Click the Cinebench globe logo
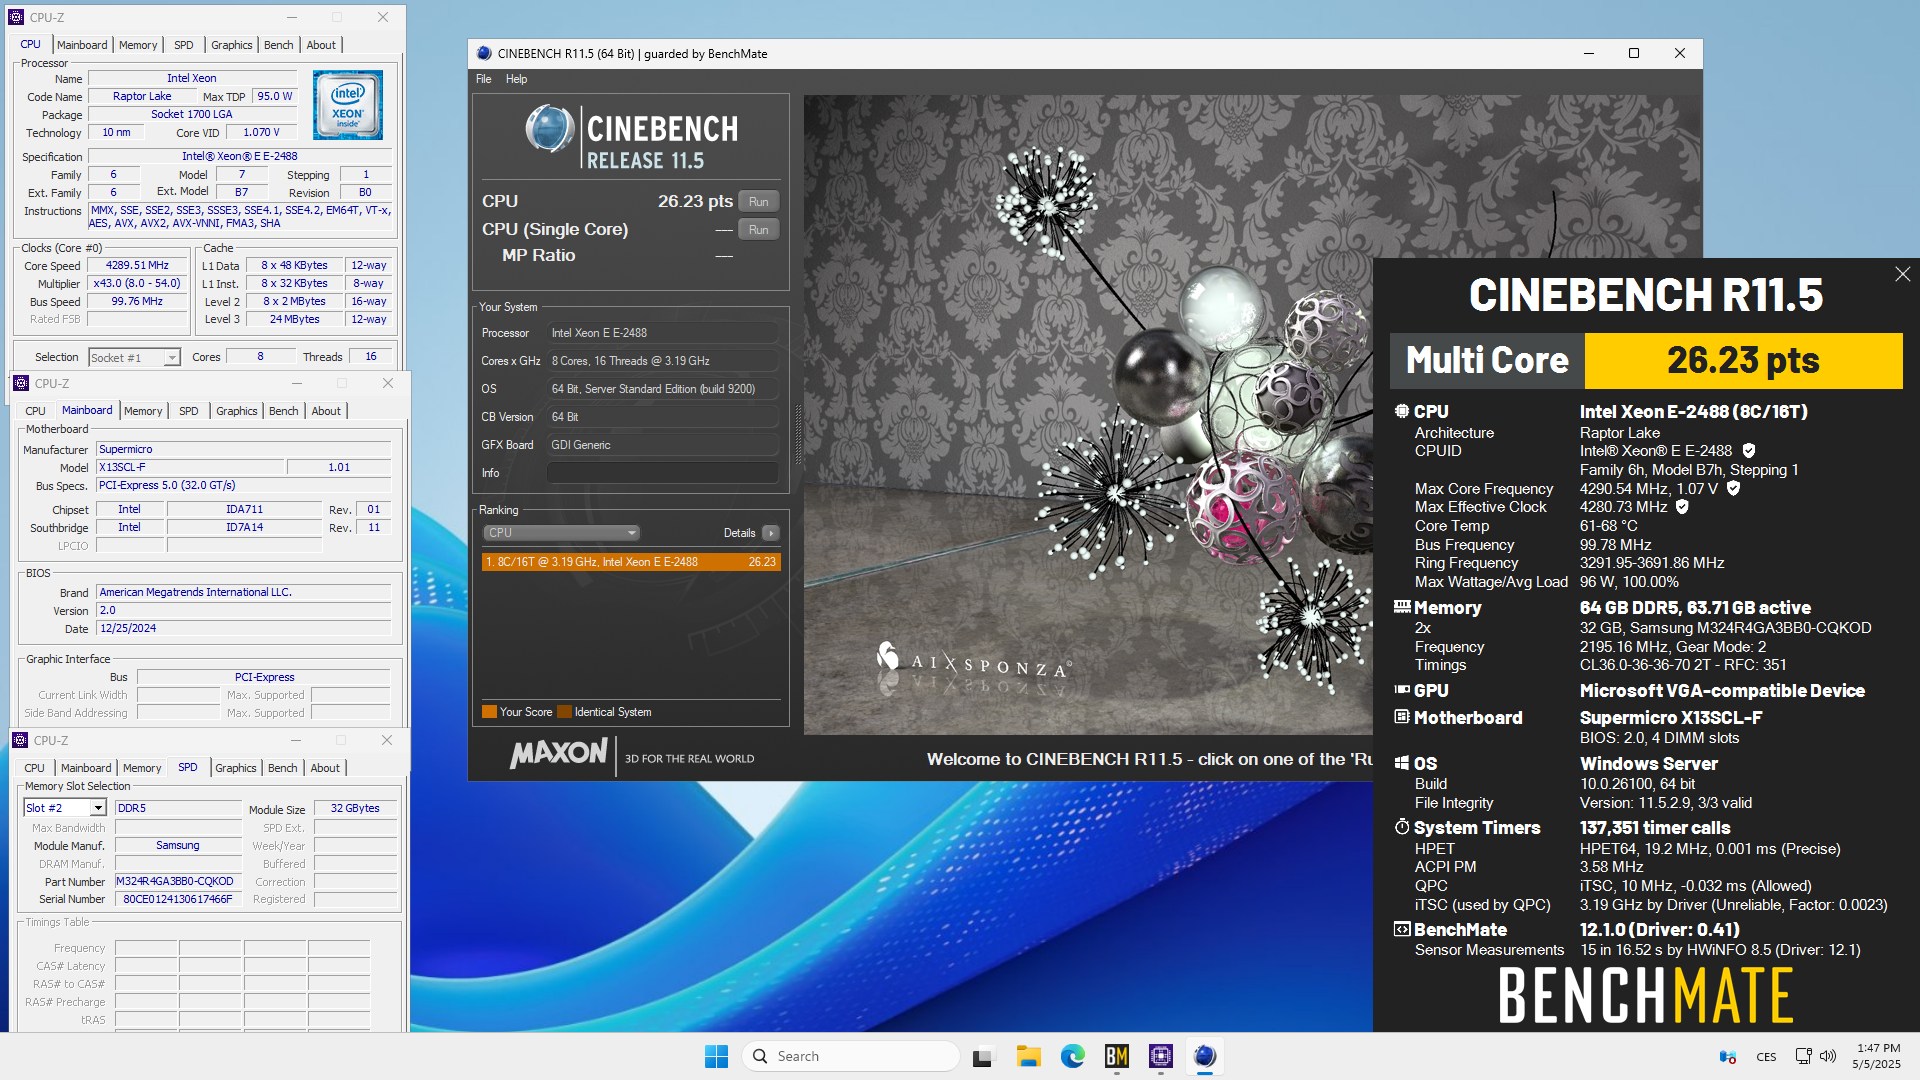Image resolution: width=1920 pixels, height=1080 pixels. [549, 128]
